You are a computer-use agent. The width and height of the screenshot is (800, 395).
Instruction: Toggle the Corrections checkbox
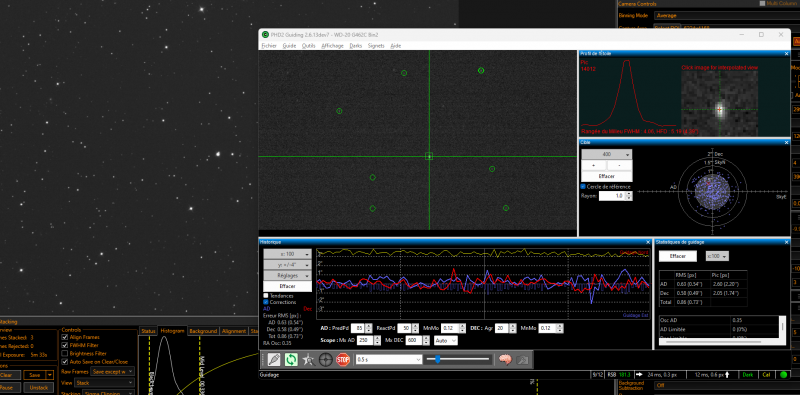click(266, 302)
